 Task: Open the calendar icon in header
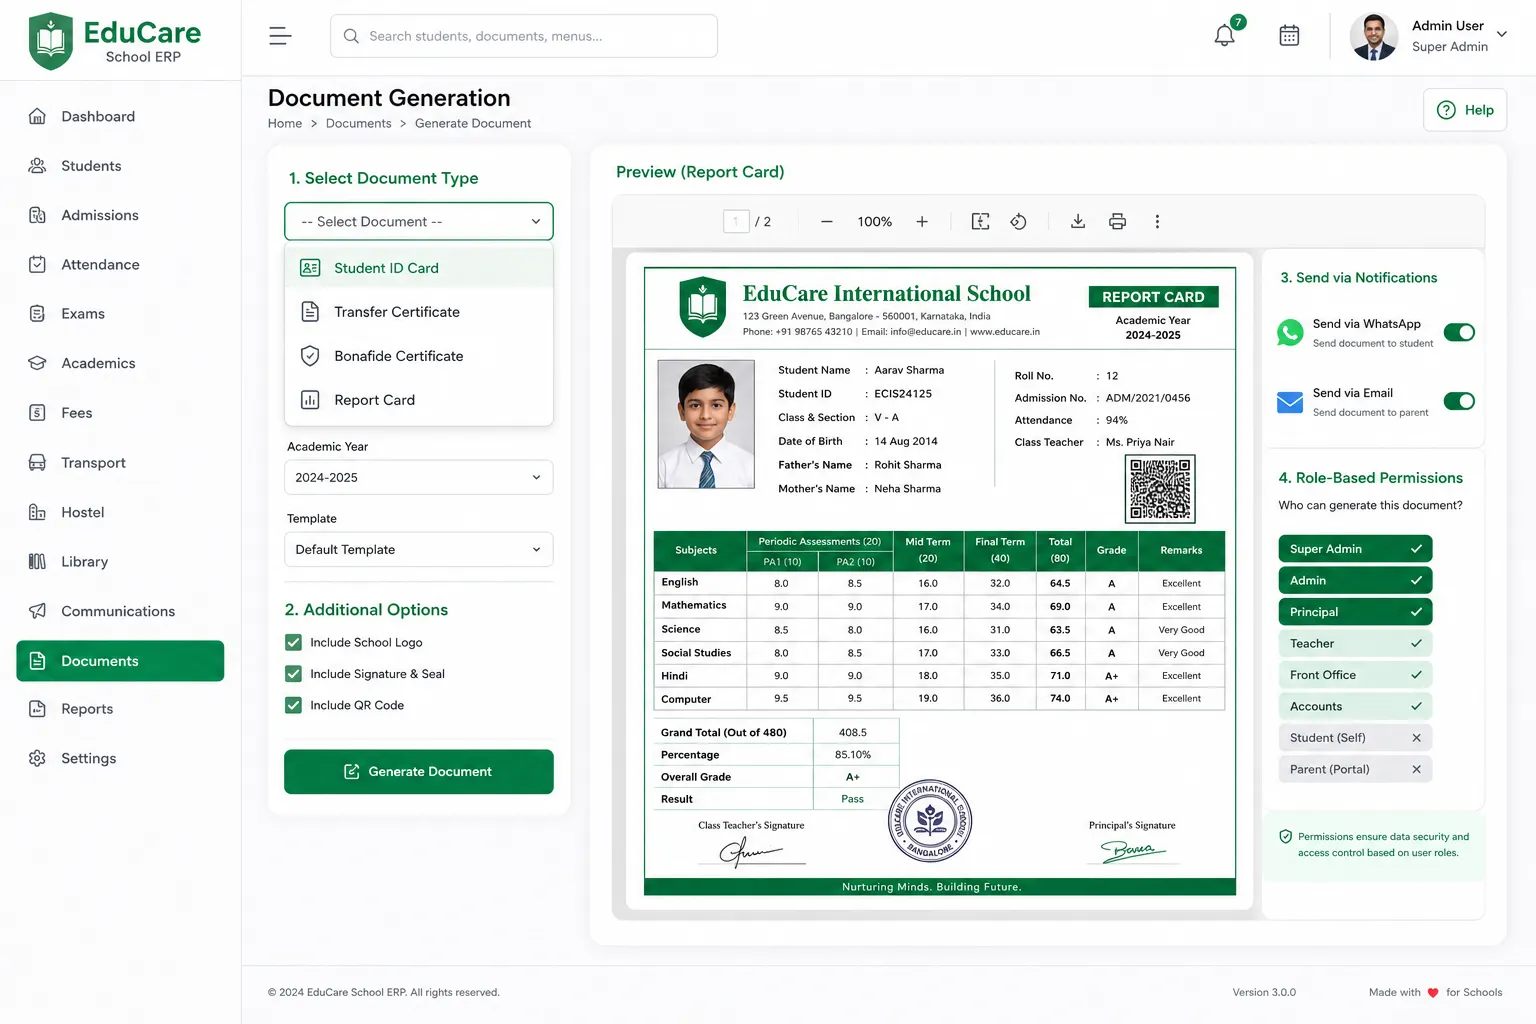1289,36
